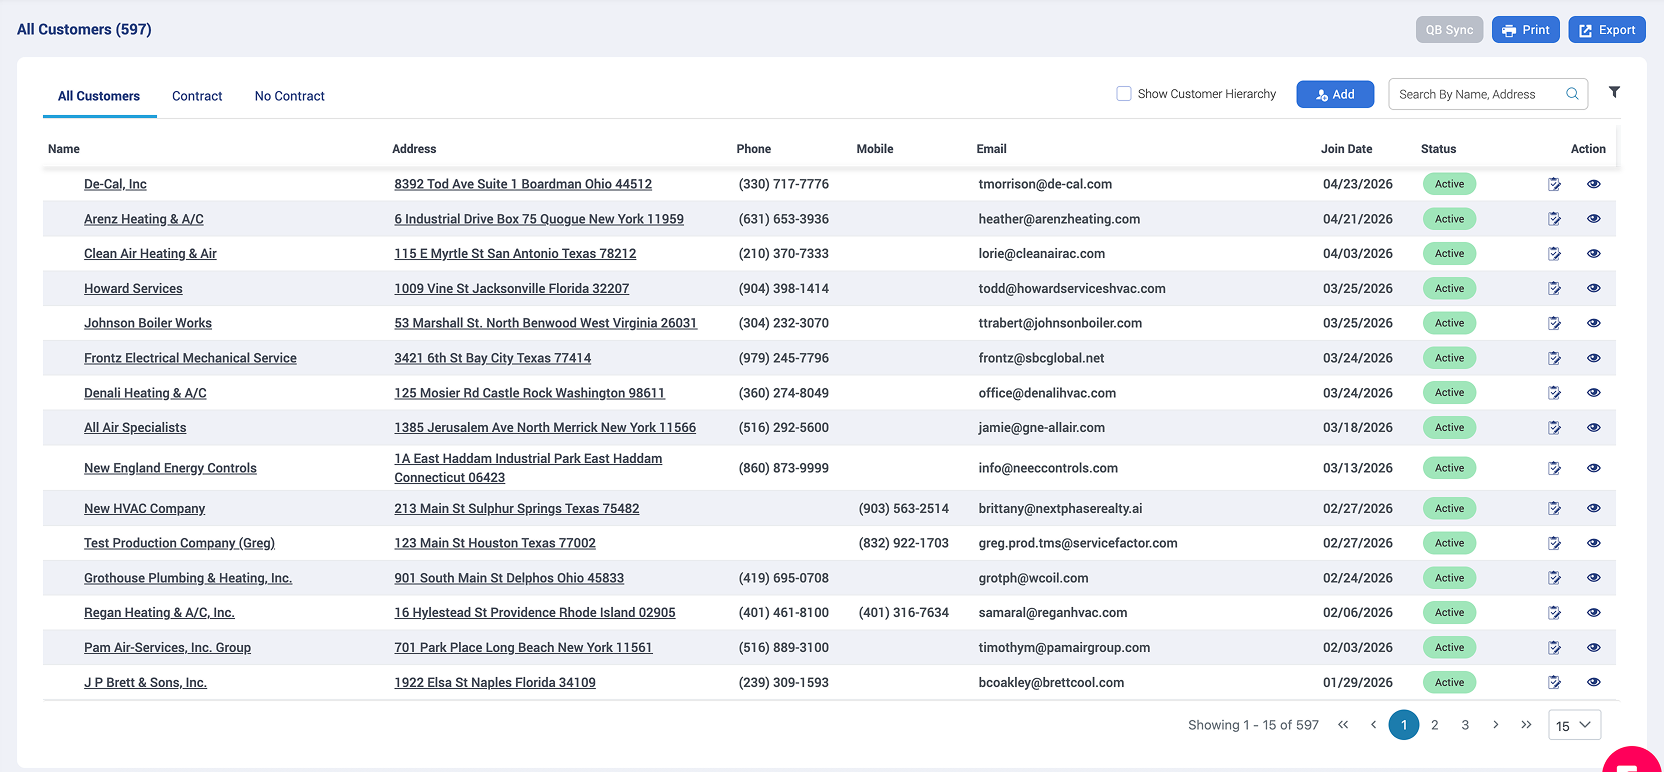Open edit icon for Frontz Electrical Mechanical Service
The image size is (1664, 772).
(1554, 358)
